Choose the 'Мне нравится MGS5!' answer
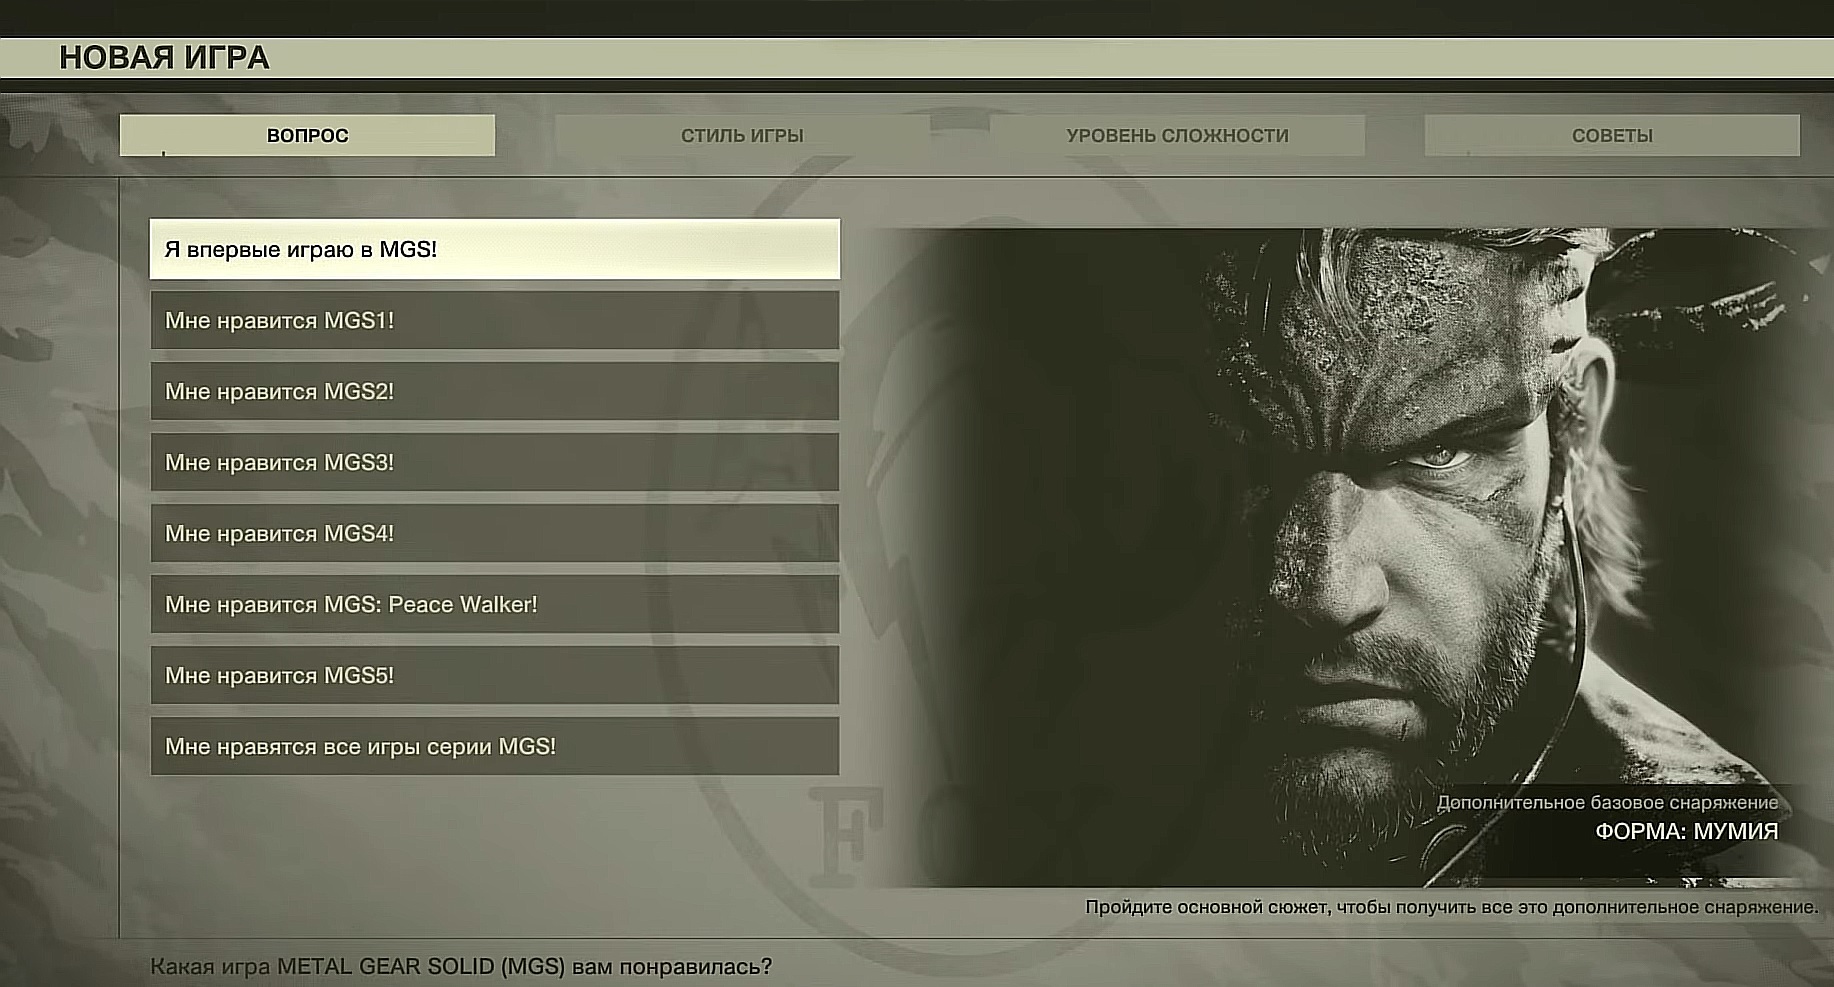Viewport: 1834px width, 987px height. tap(494, 675)
